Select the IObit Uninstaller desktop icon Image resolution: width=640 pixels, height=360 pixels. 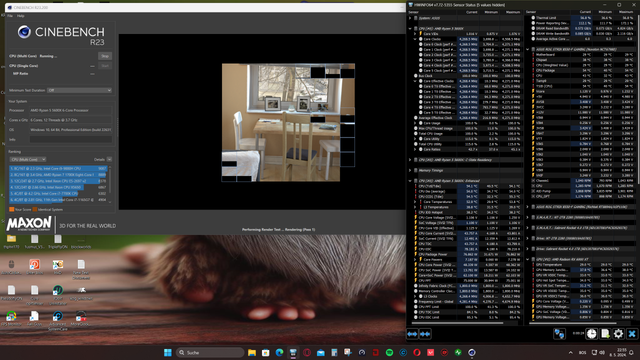pos(58,295)
